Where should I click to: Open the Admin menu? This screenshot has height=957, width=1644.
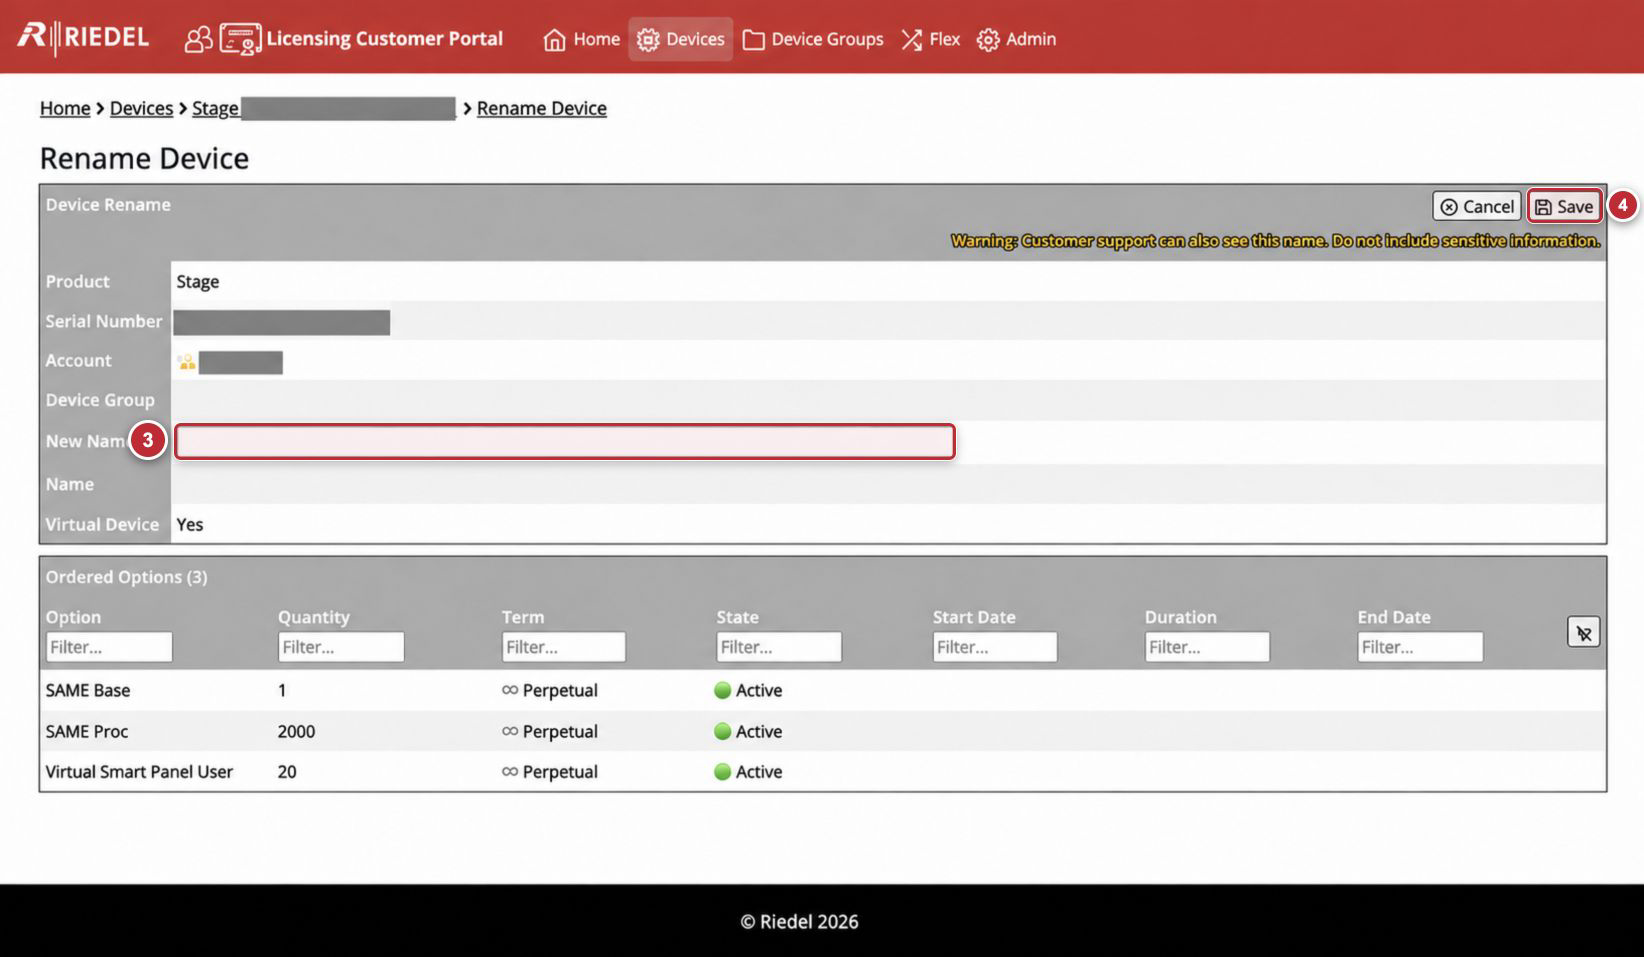1016,39
